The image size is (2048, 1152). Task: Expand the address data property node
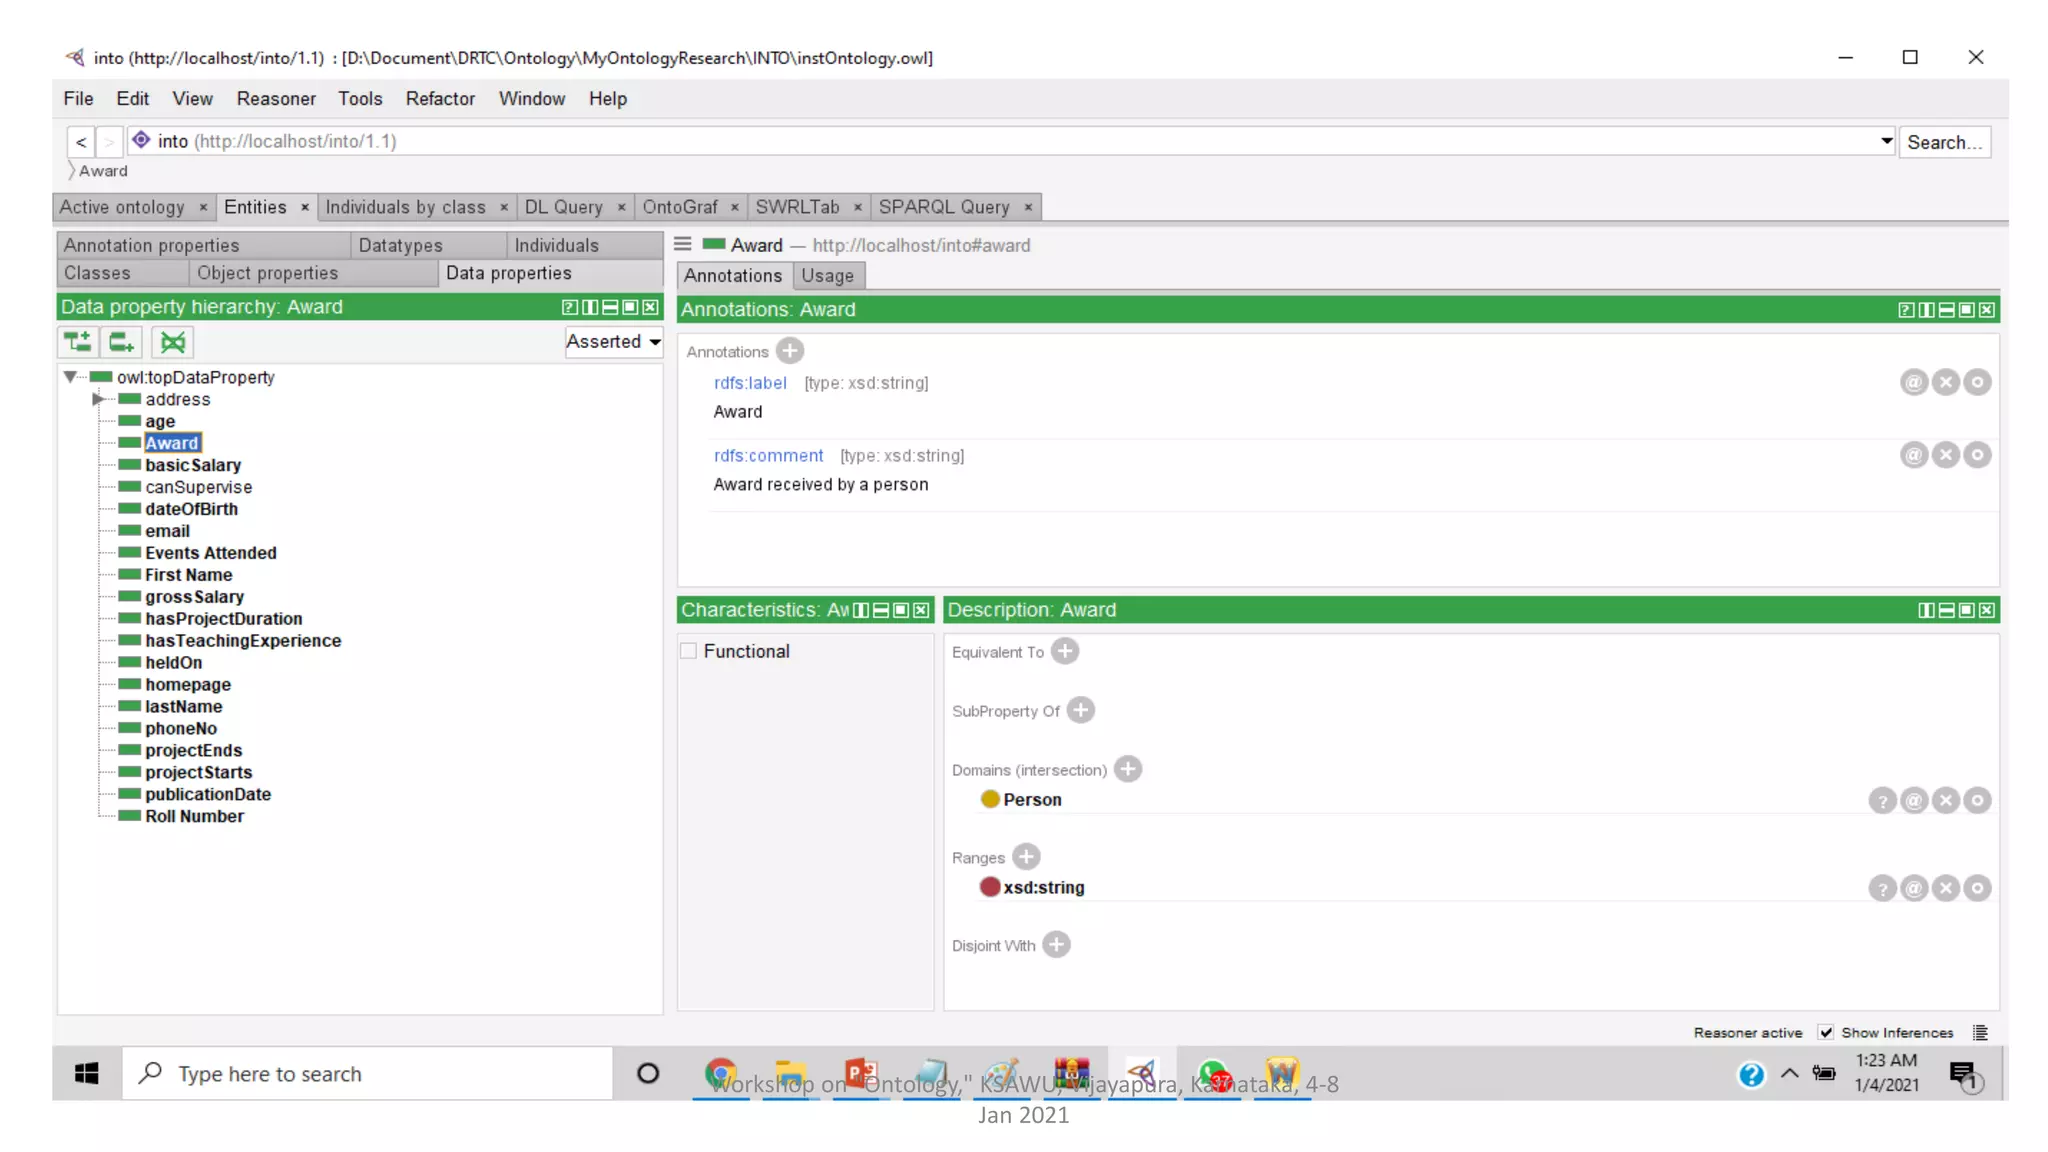coord(98,399)
